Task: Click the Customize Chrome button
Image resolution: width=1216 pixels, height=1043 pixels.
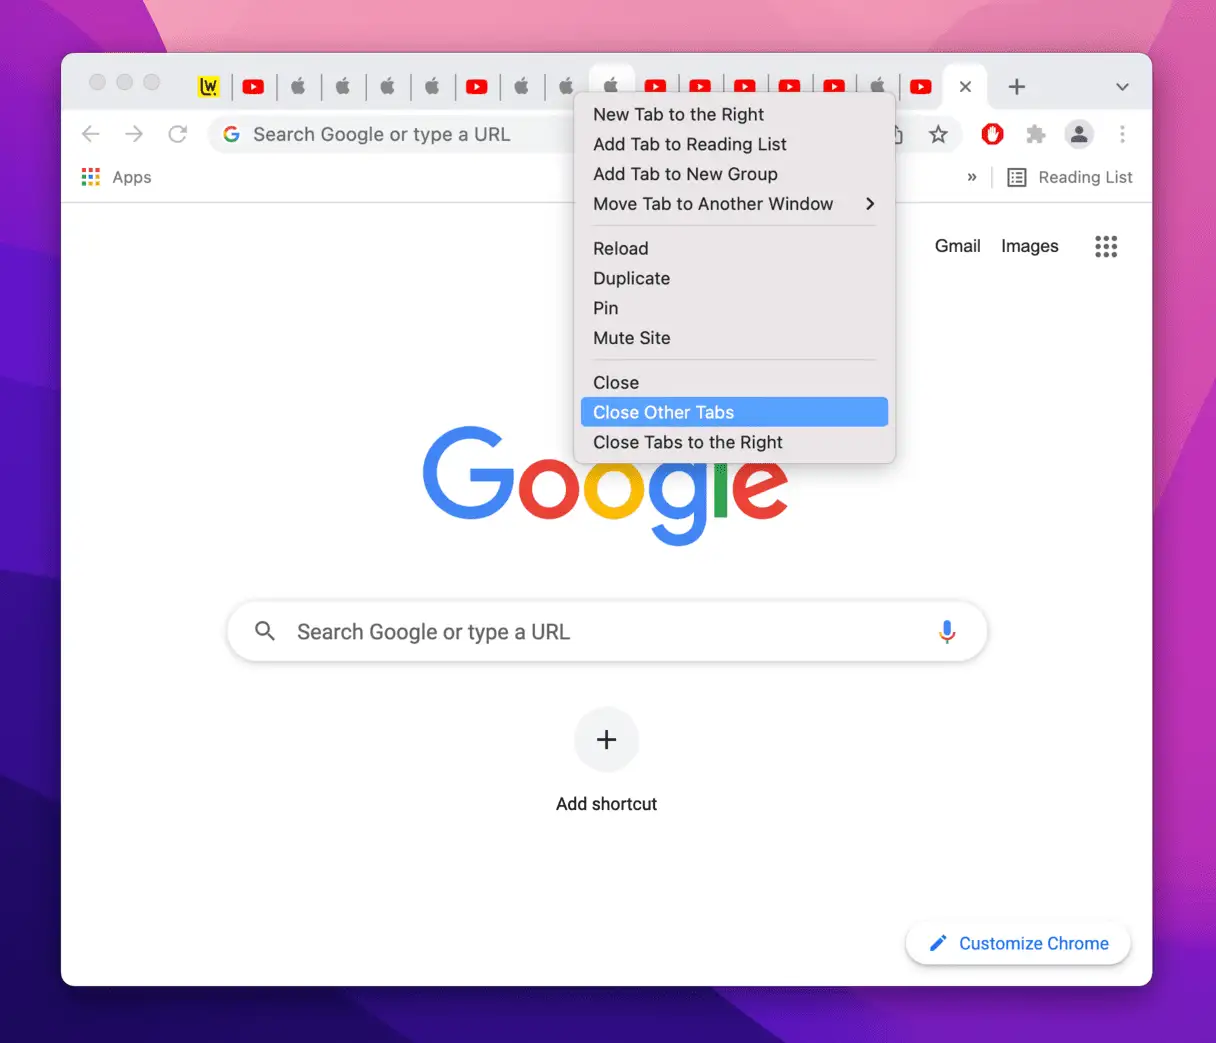Action: [x=1018, y=943]
